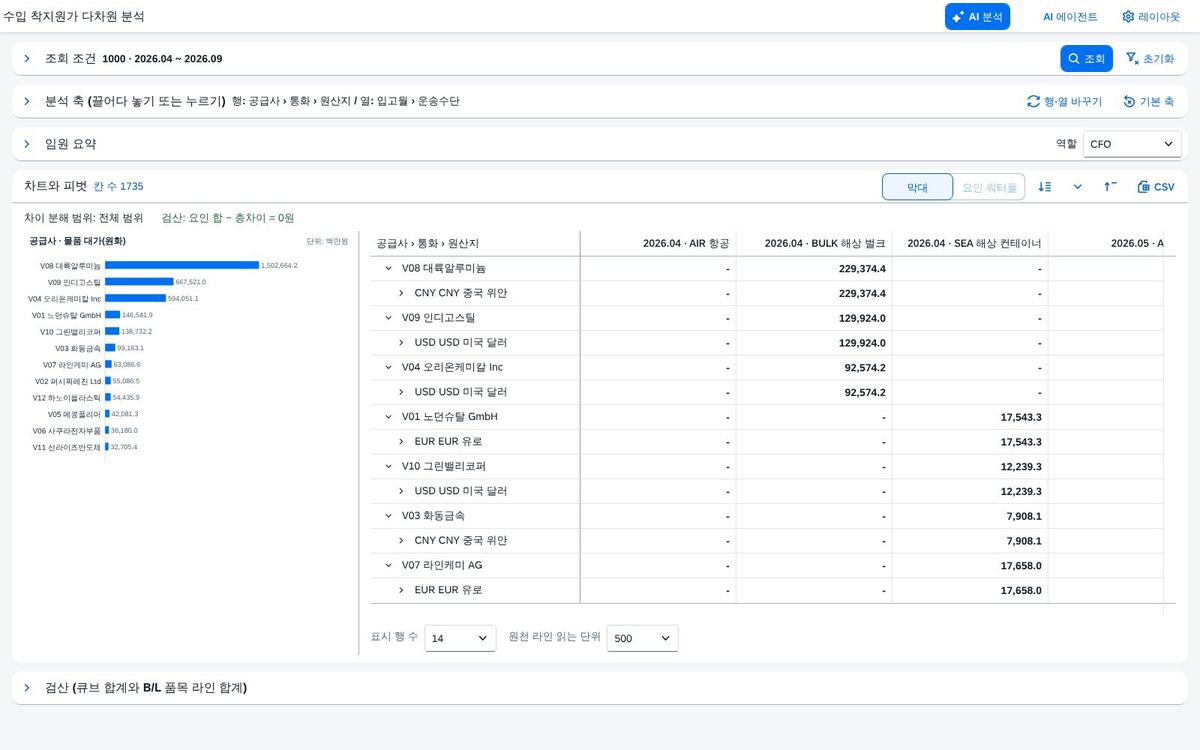Expand CNY 중국 위안 under V03
Image resolution: width=1200 pixels, height=750 pixels.
click(x=401, y=541)
